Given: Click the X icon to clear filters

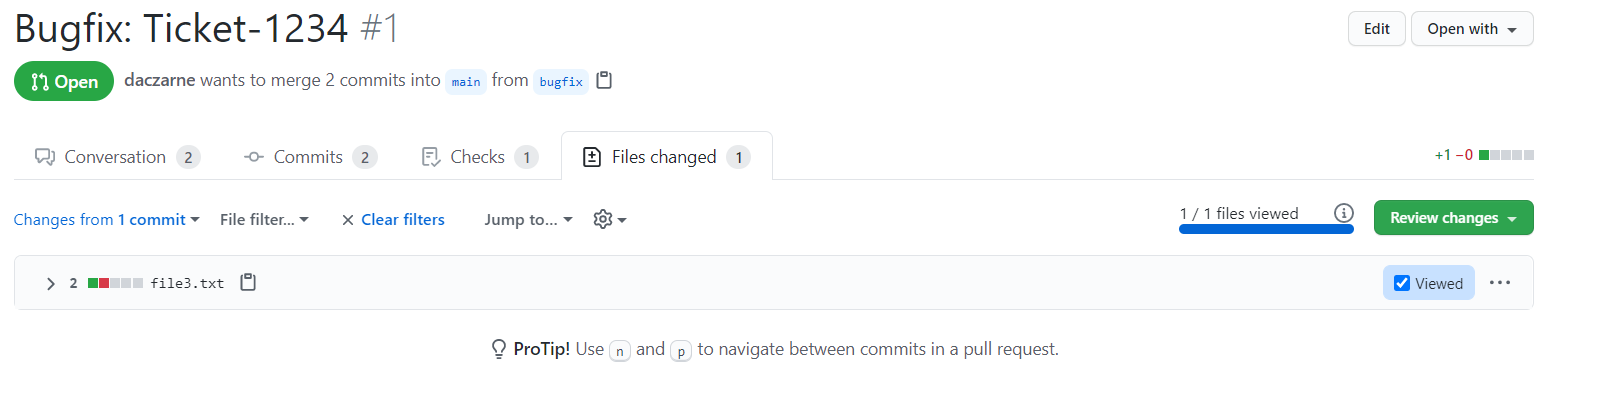Looking at the screenshot, I should coord(348,220).
